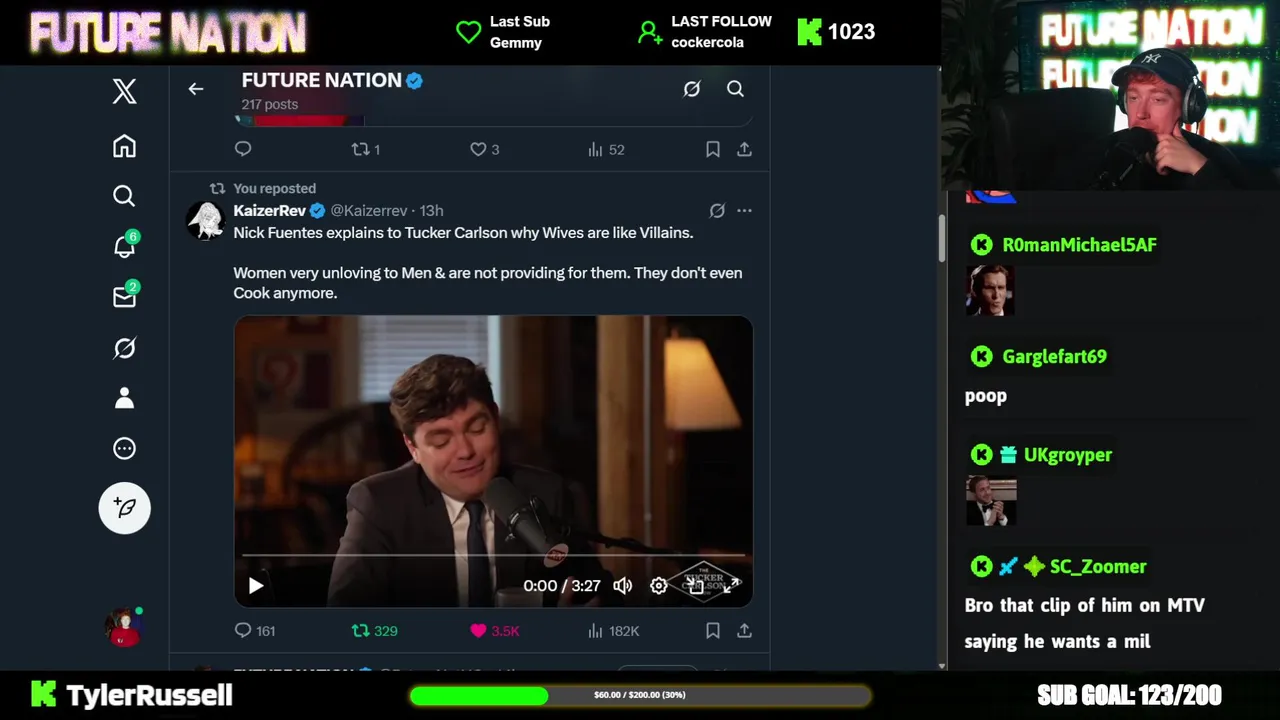Screen dimensions: 1280x720
Task: Reply to the post with 52 views
Action: point(243,149)
